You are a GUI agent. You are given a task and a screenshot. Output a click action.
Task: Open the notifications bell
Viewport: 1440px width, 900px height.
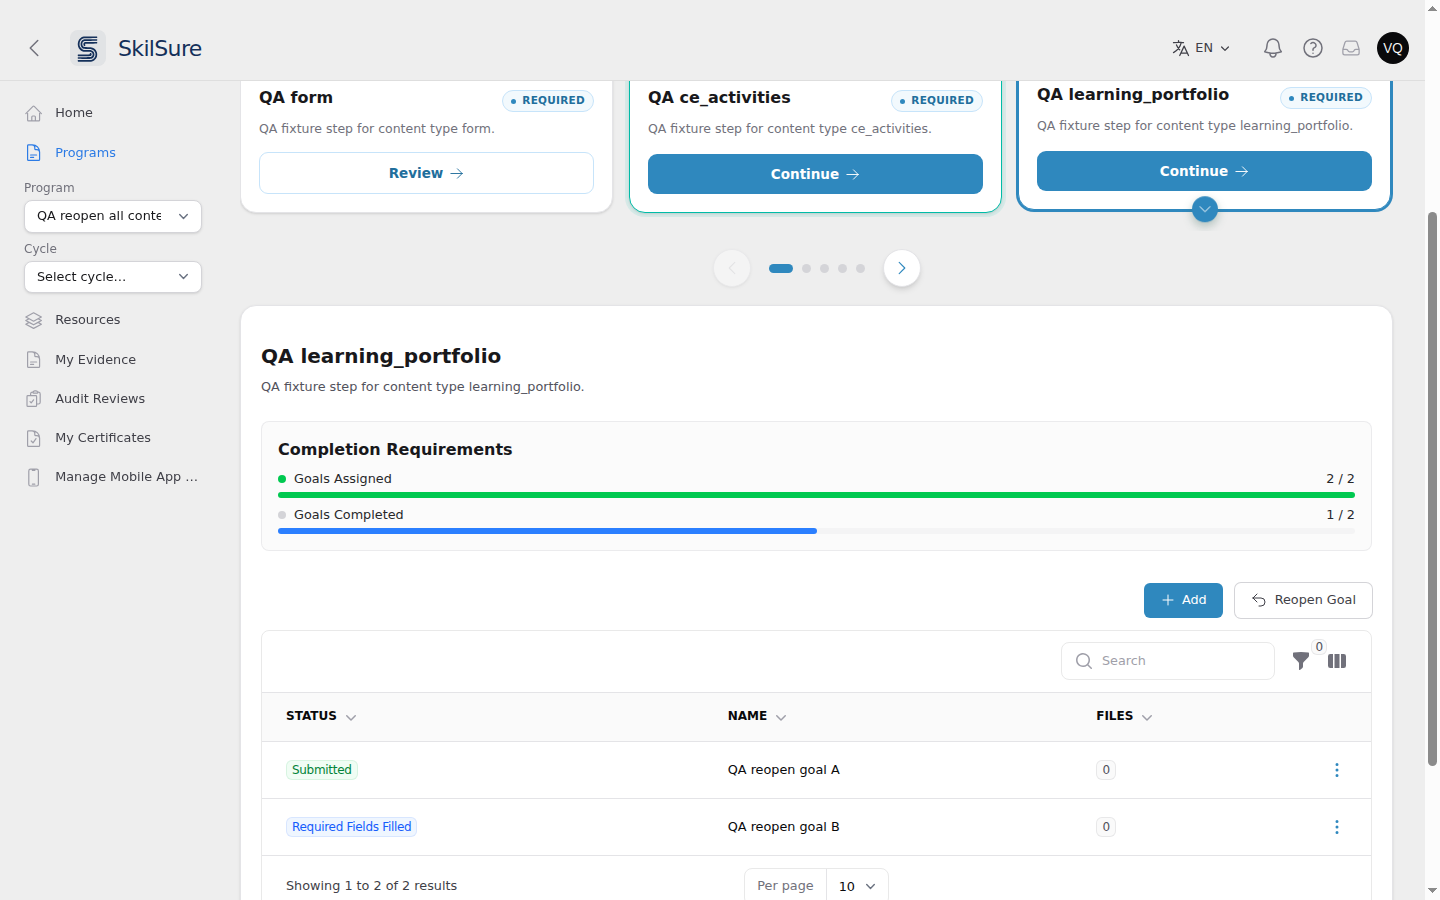coord(1273,48)
